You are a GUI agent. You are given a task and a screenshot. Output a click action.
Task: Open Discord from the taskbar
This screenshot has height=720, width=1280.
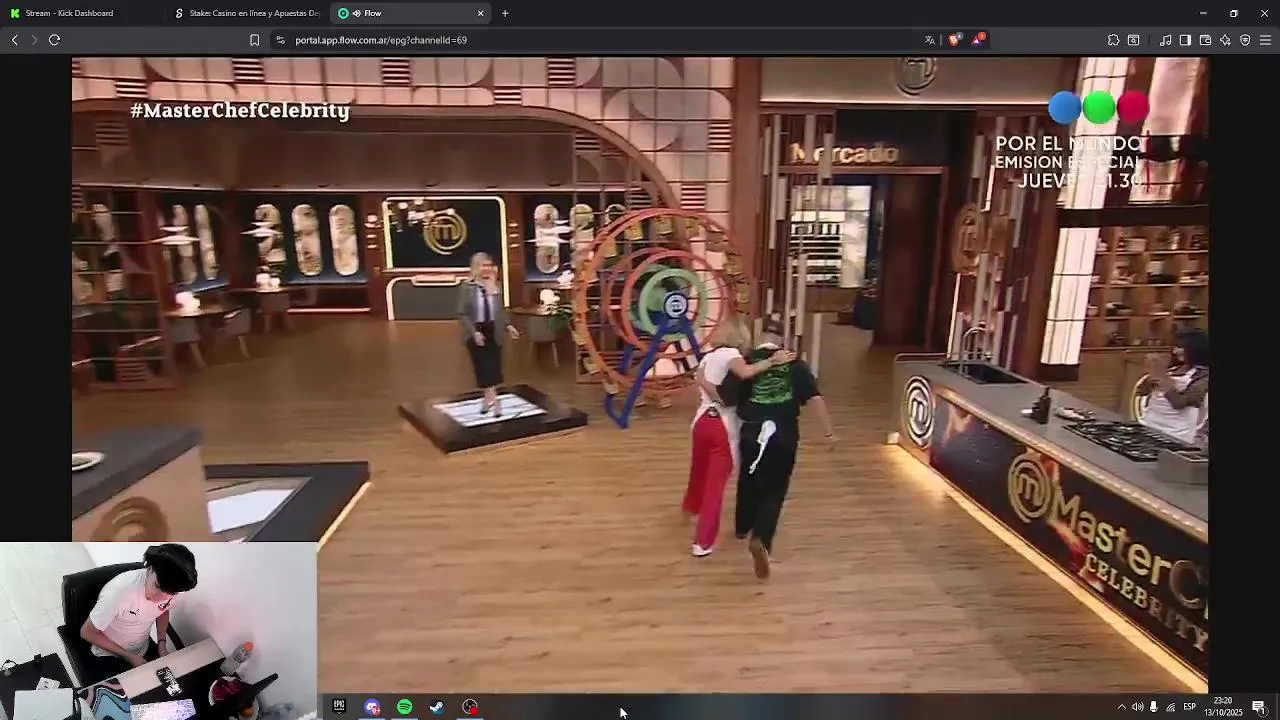[372, 707]
